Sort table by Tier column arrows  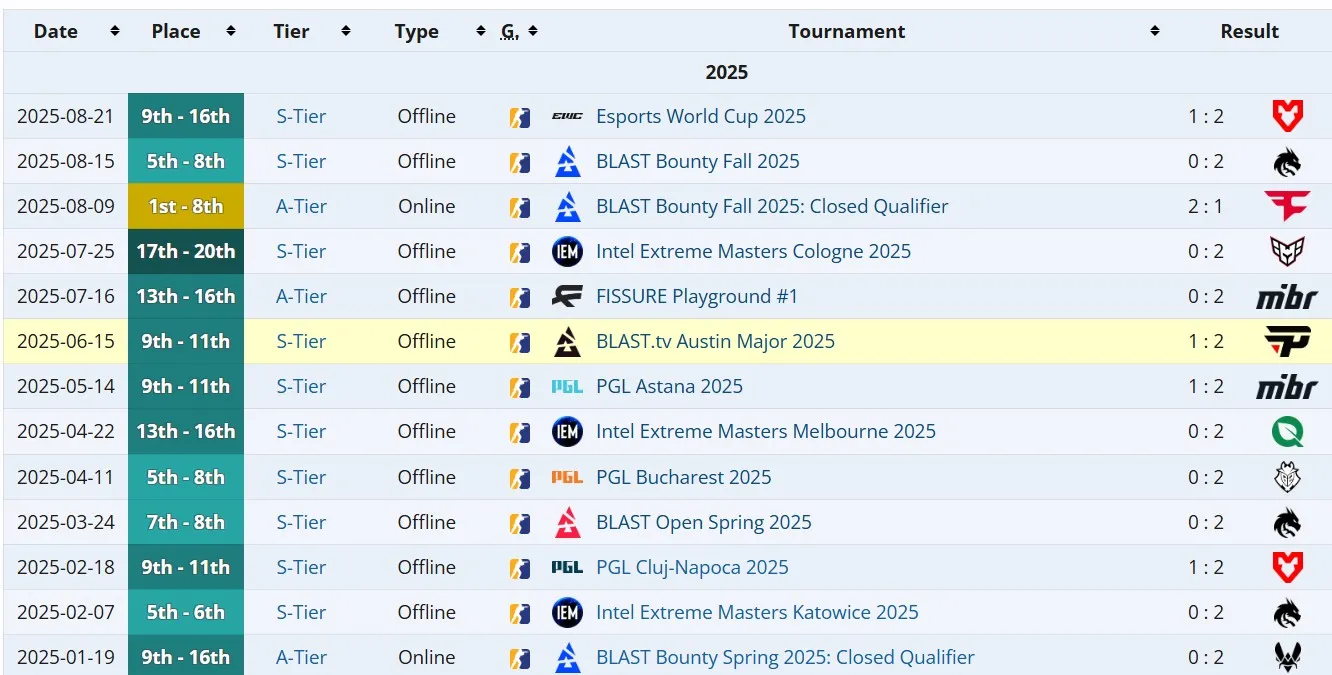click(x=346, y=31)
